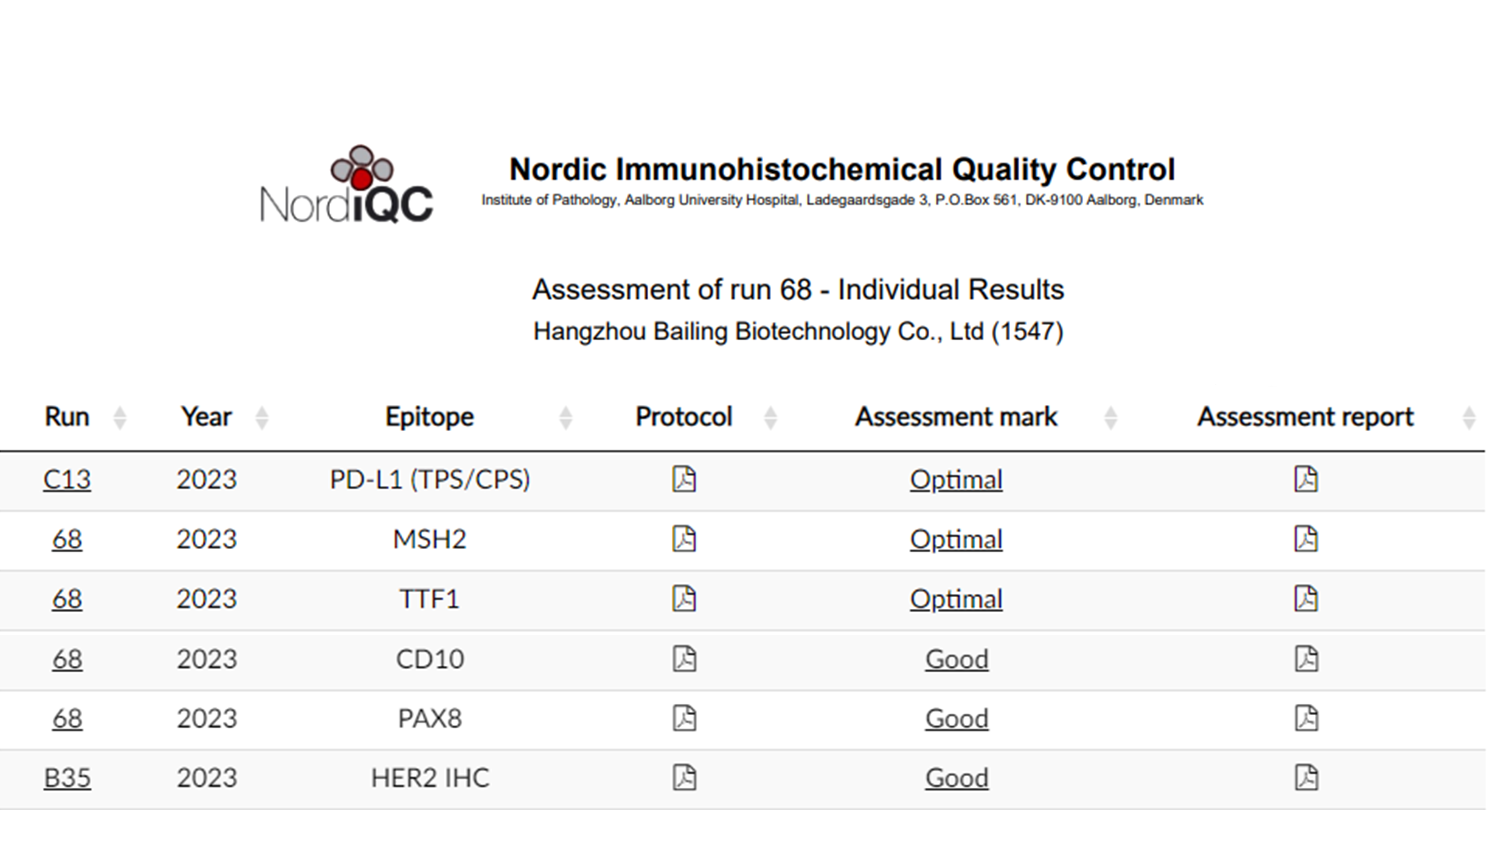Open the MSH2 protocol PDF icon
The width and height of the screenshot is (1500, 853).
click(684, 539)
